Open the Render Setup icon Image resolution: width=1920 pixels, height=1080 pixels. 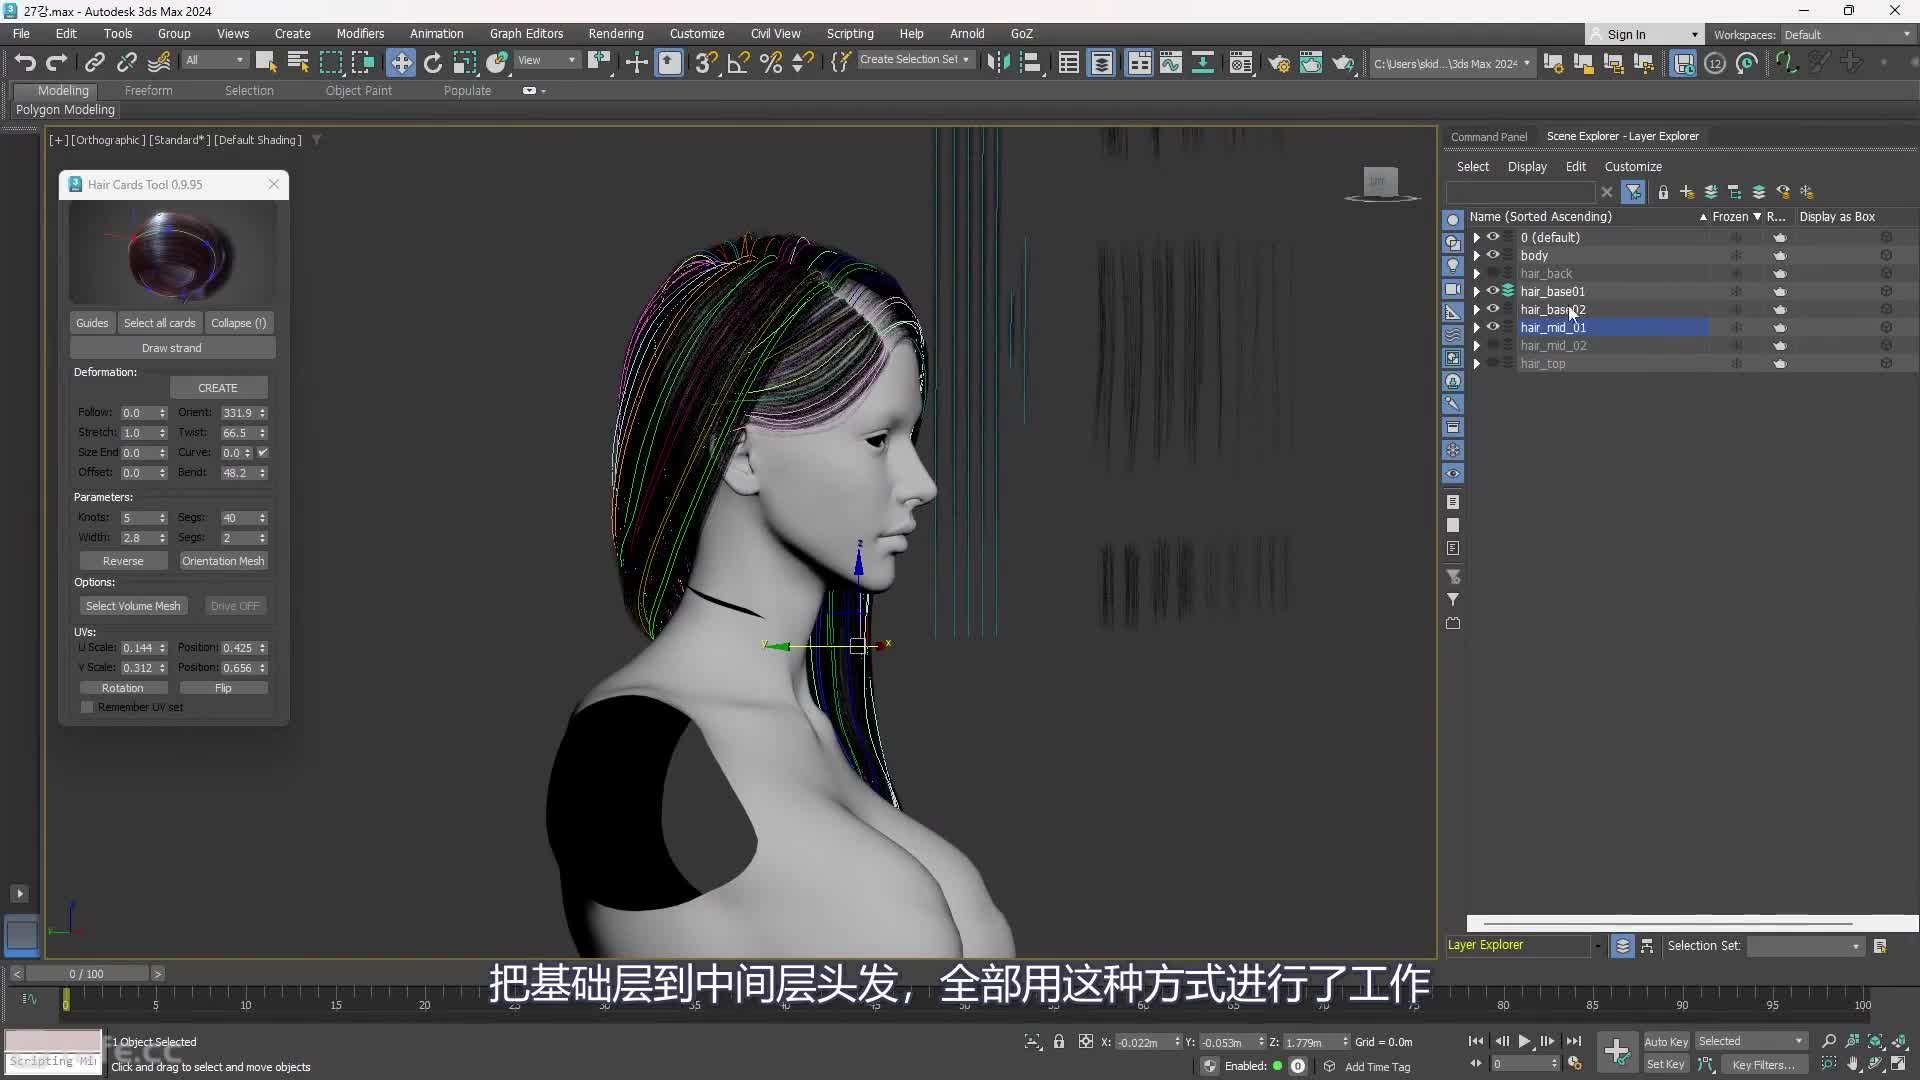point(1279,63)
